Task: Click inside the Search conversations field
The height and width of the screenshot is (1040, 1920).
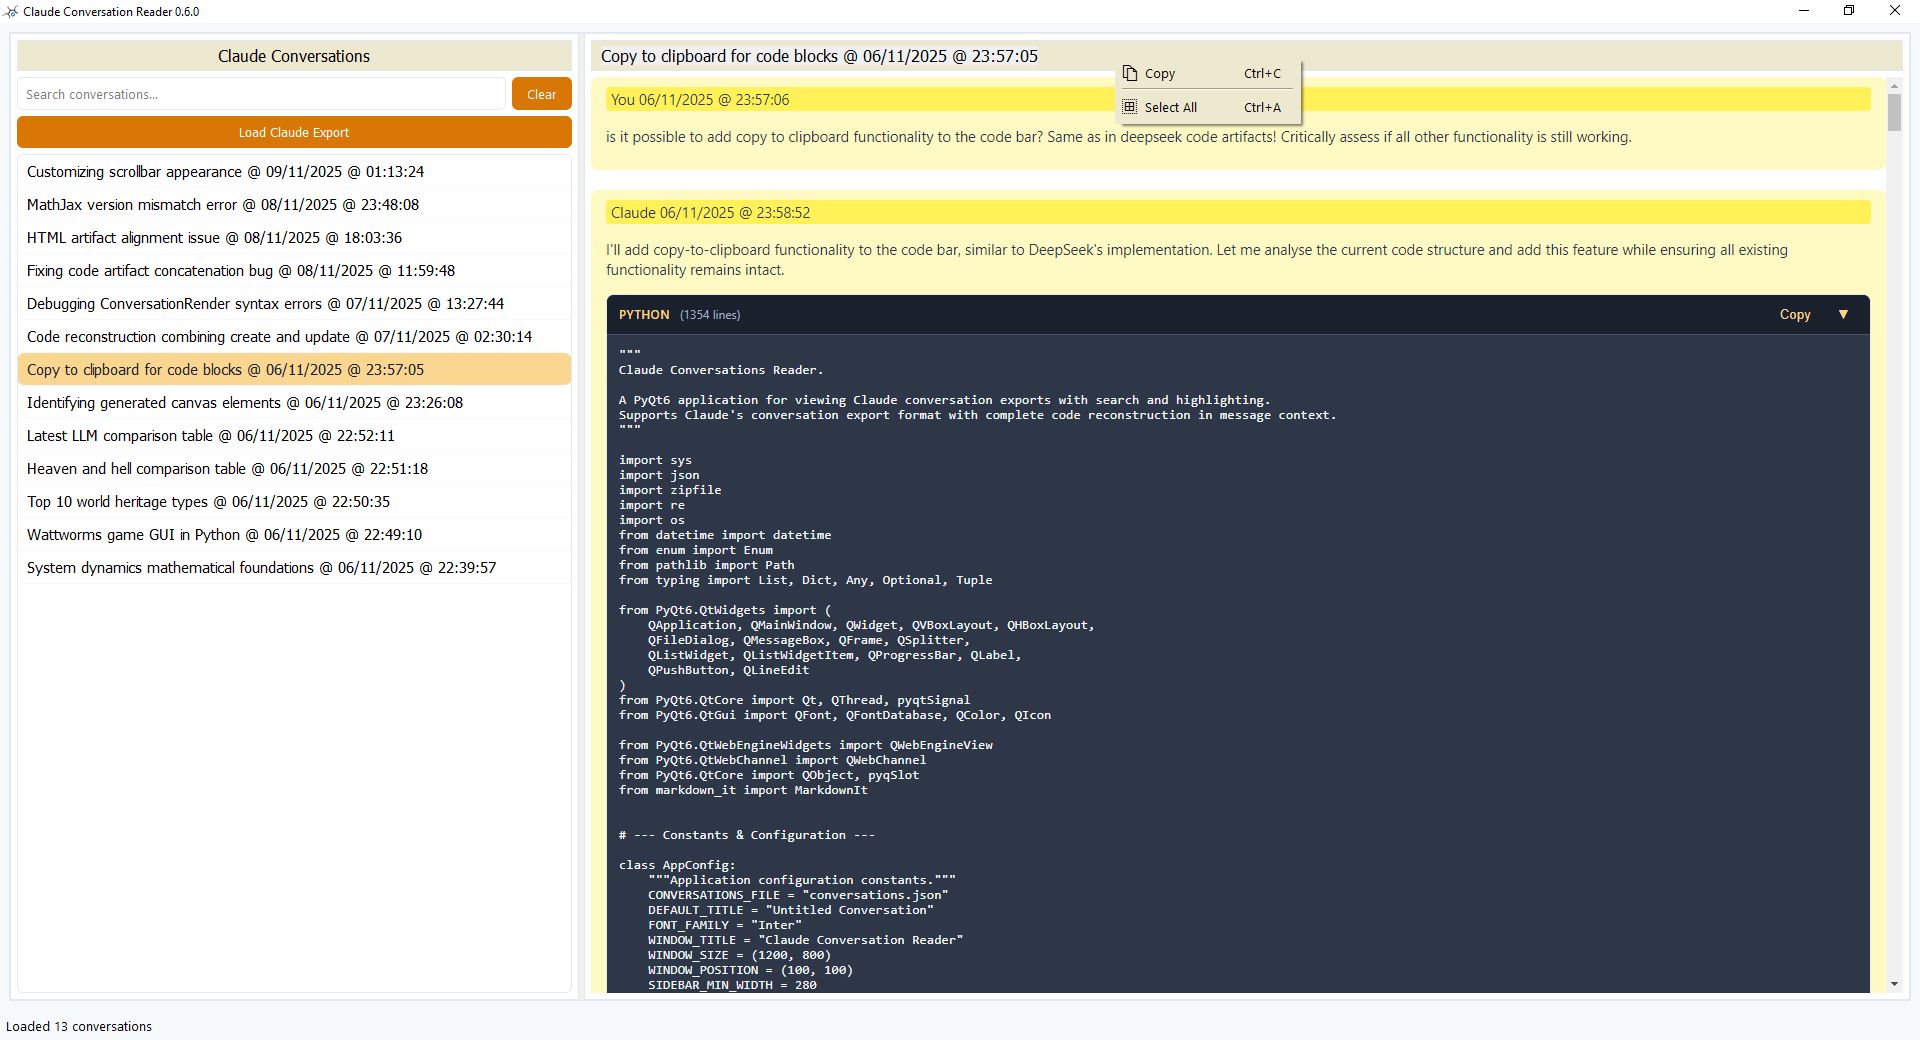Action: [260, 93]
